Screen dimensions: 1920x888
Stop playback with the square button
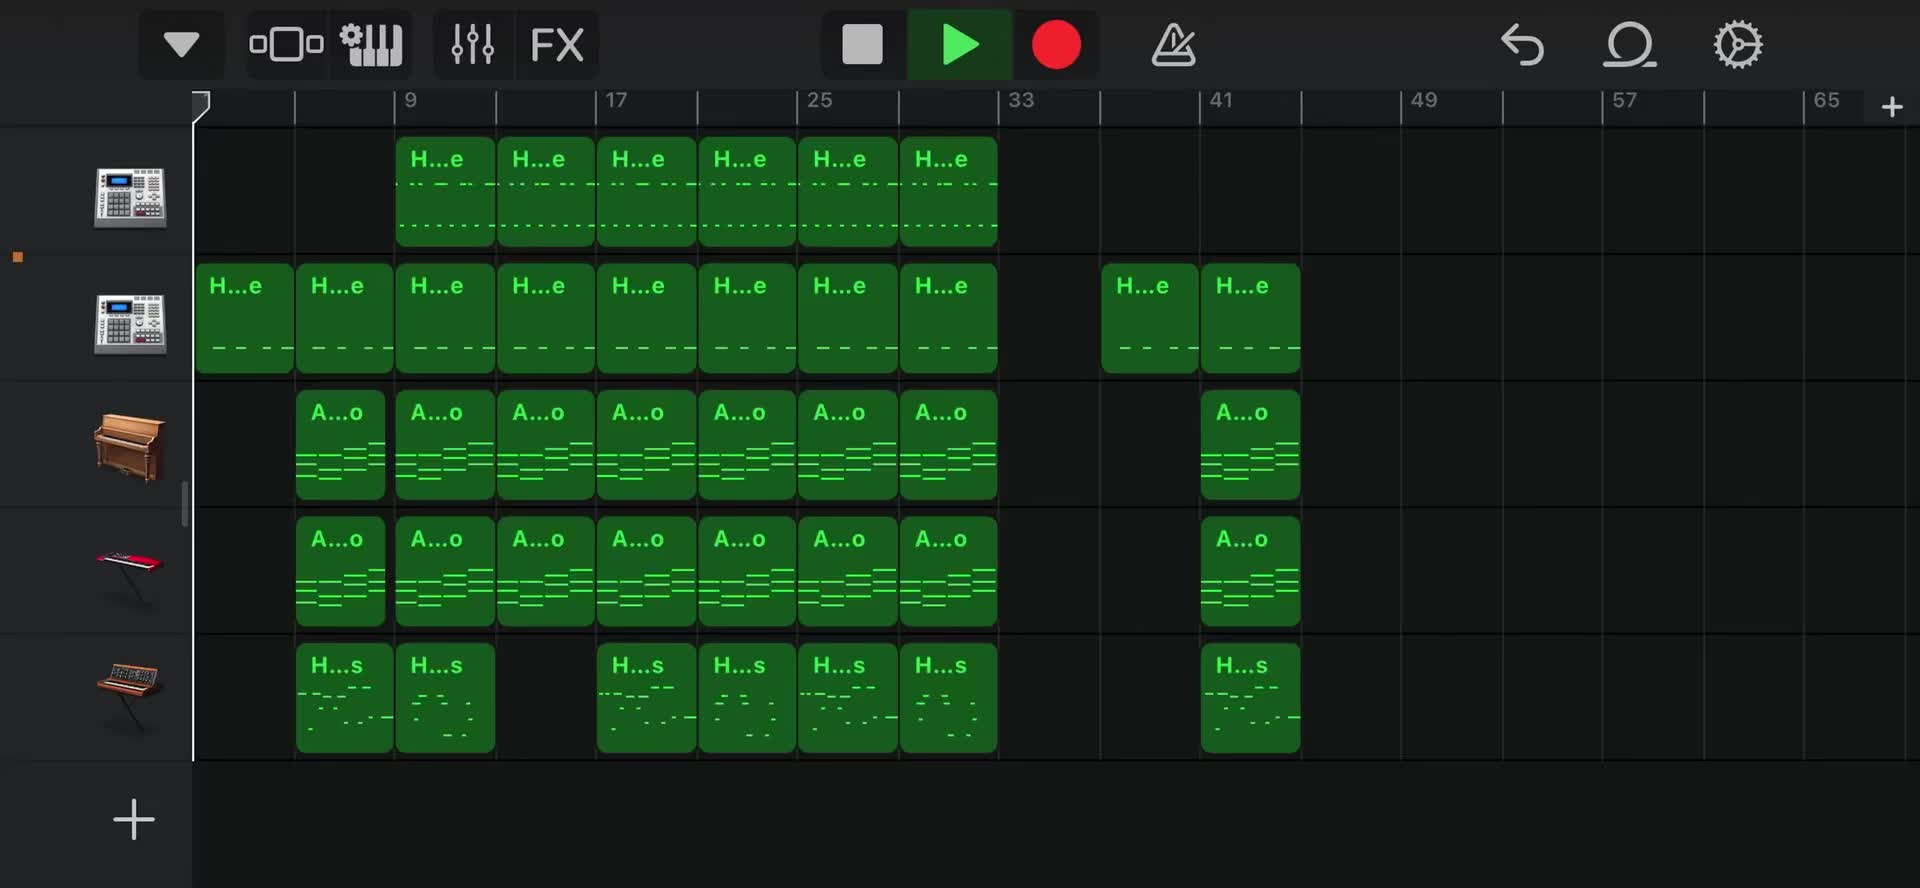click(x=862, y=45)
